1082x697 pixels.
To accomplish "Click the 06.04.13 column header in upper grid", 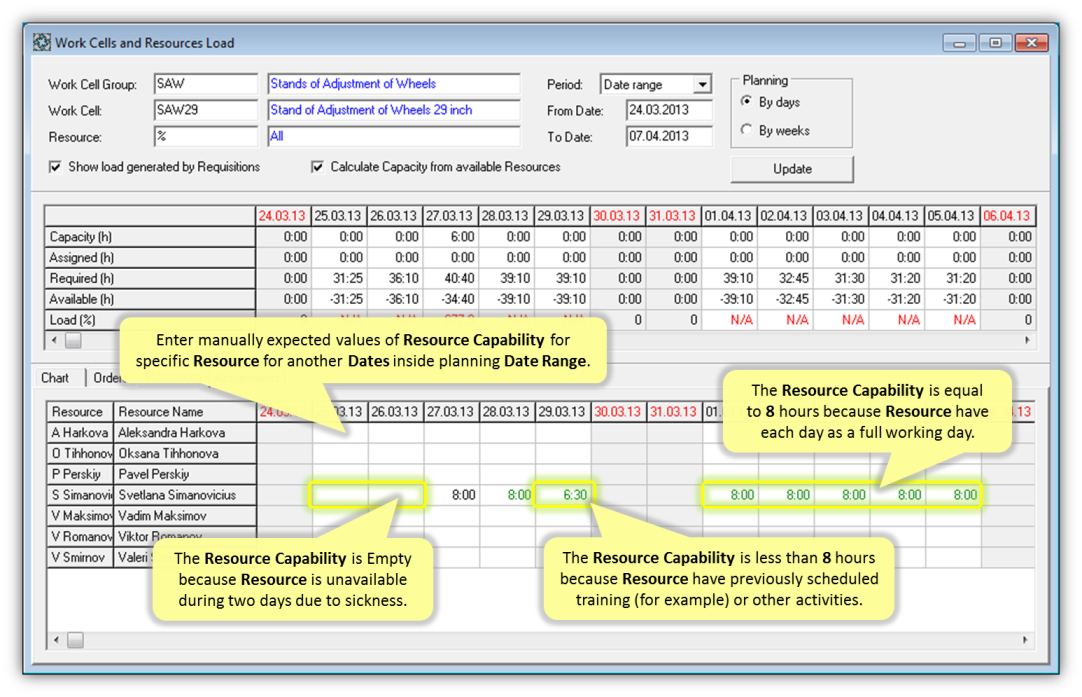I will click(1007, 216).
